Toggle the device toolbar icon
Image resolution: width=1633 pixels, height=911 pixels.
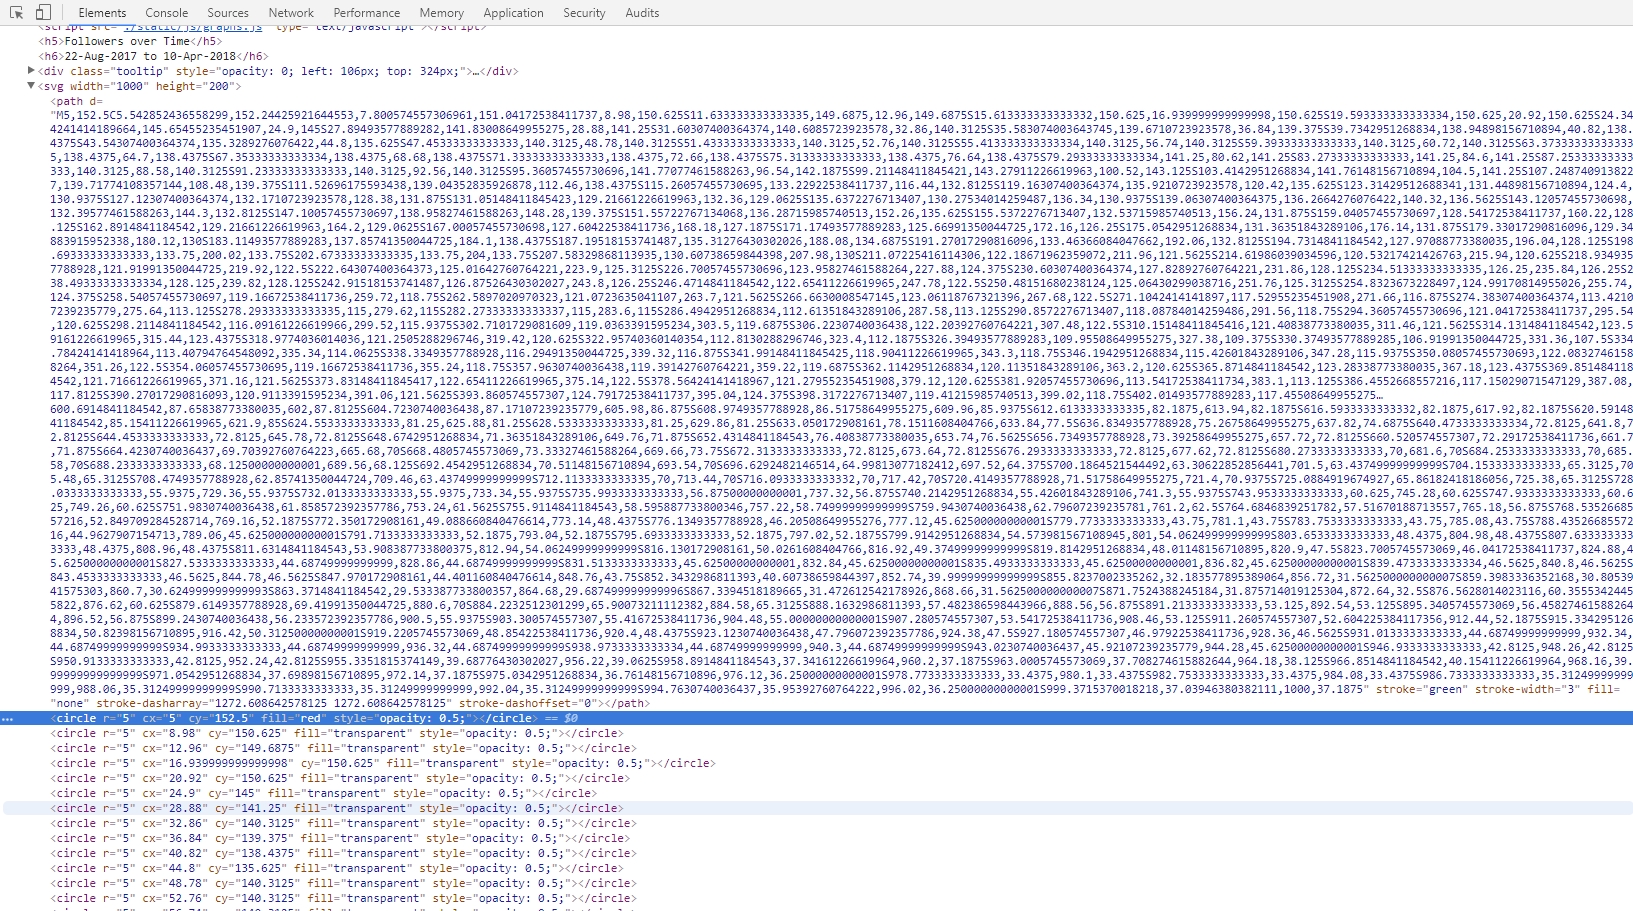(x=43, y=13)
